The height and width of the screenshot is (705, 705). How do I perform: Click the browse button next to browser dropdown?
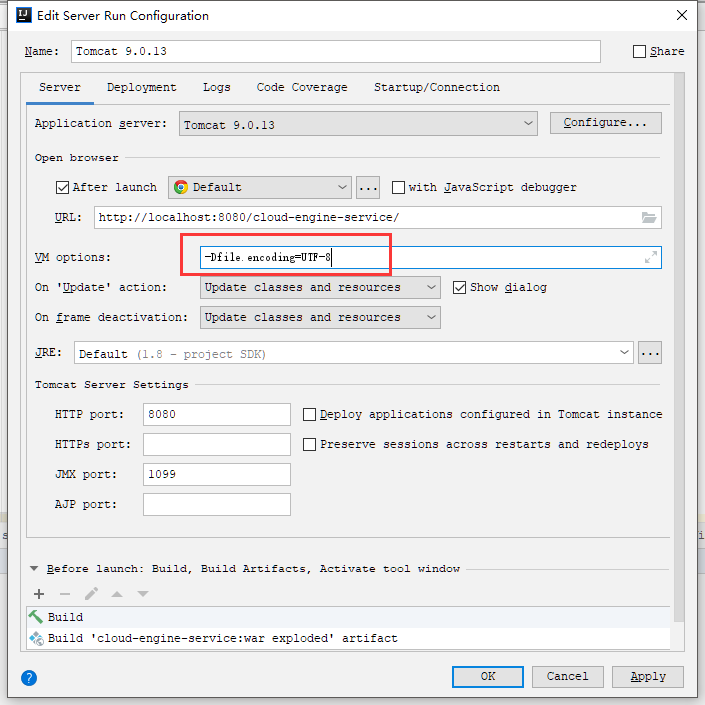click(x=368, y=187)
